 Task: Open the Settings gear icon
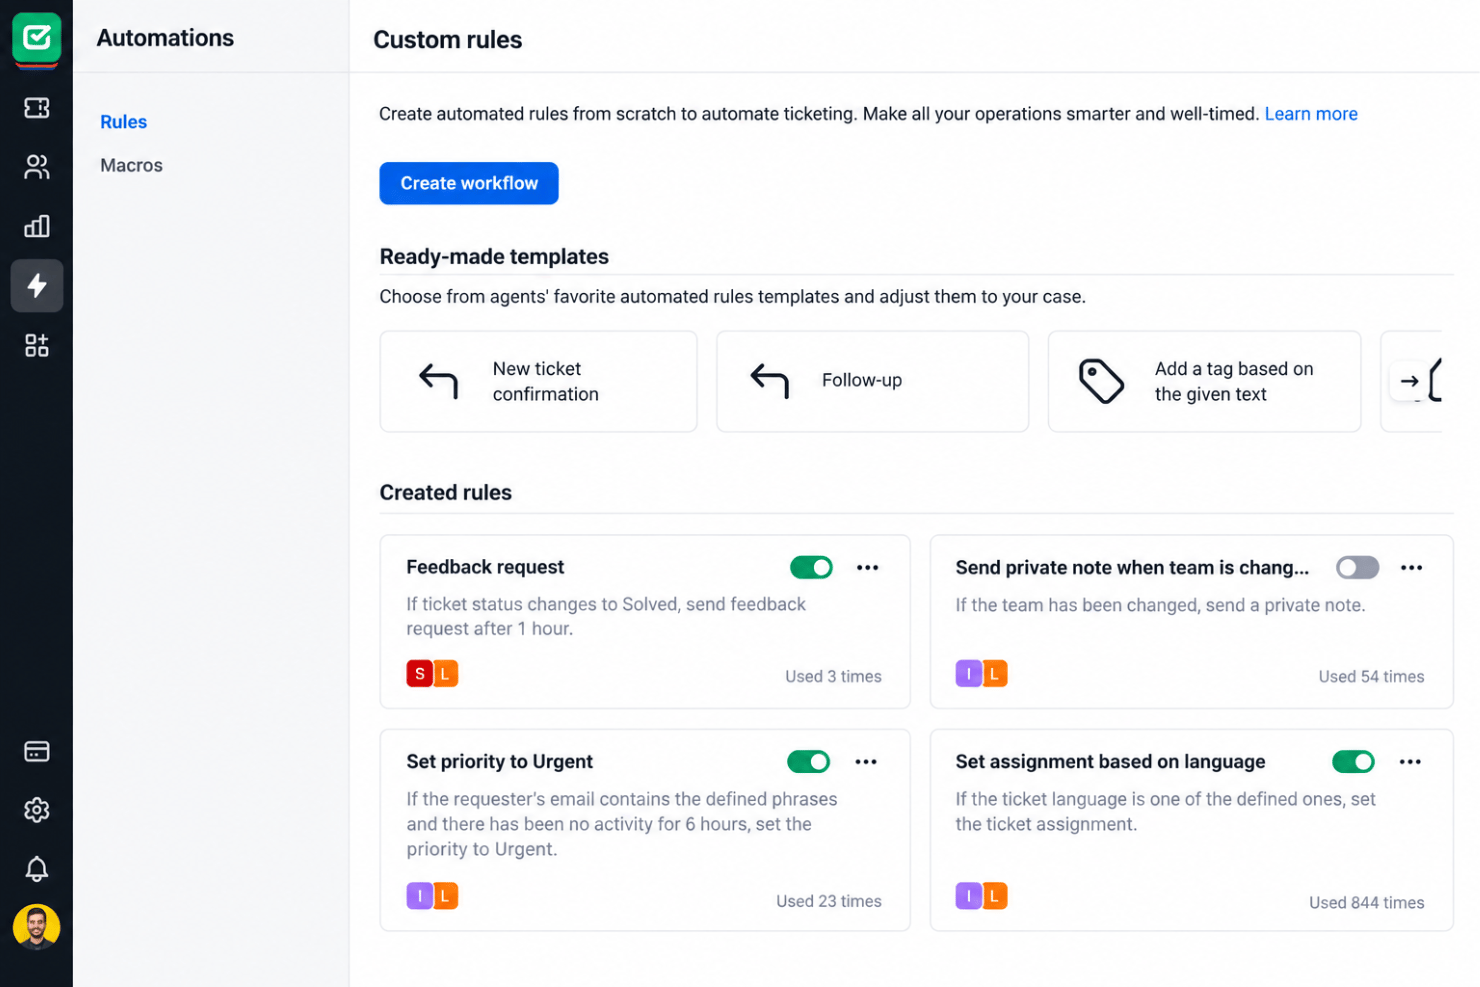(x=36, y=810)
